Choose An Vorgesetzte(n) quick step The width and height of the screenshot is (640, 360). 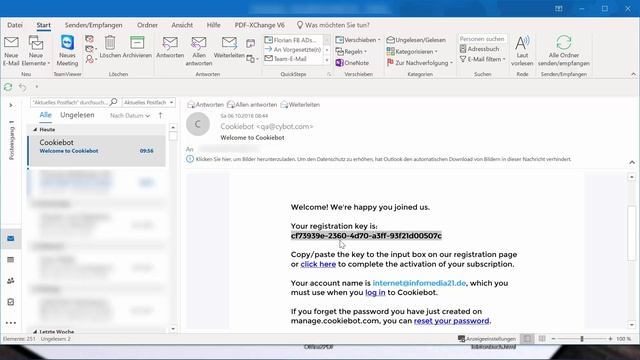293,49
